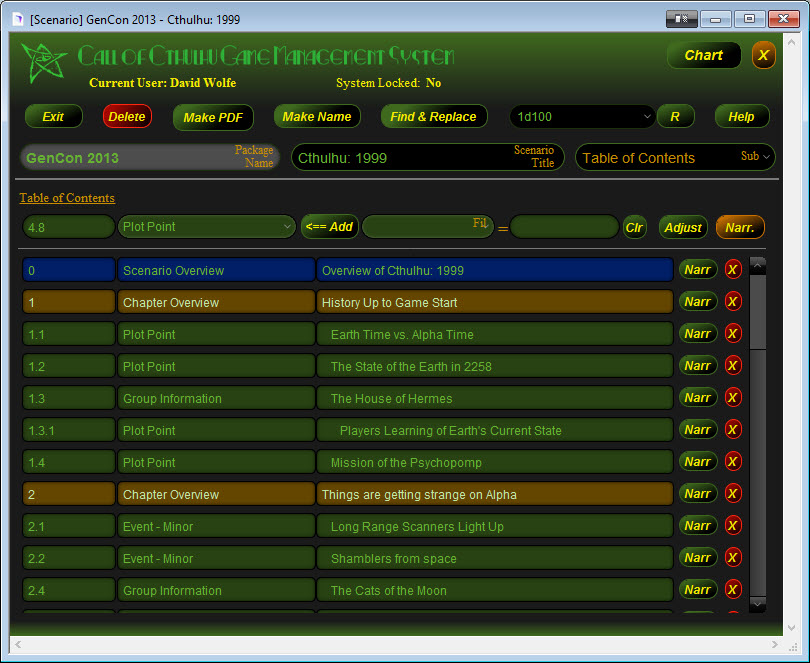
Task: Remove the Earth Time vs. Alpha Time row
Action: pyautogui.click(x=733, y=333)
